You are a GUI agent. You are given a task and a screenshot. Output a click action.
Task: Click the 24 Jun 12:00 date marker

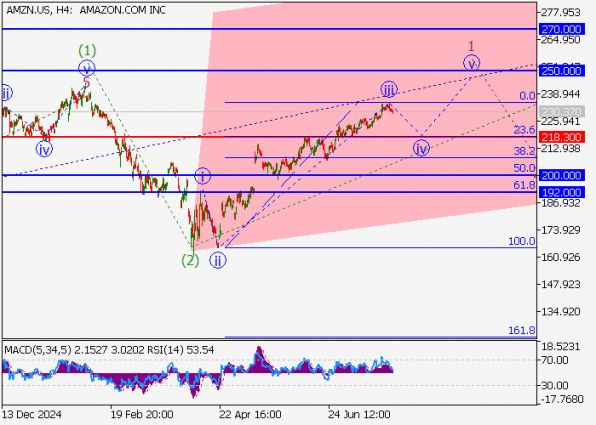pos(359,414)
